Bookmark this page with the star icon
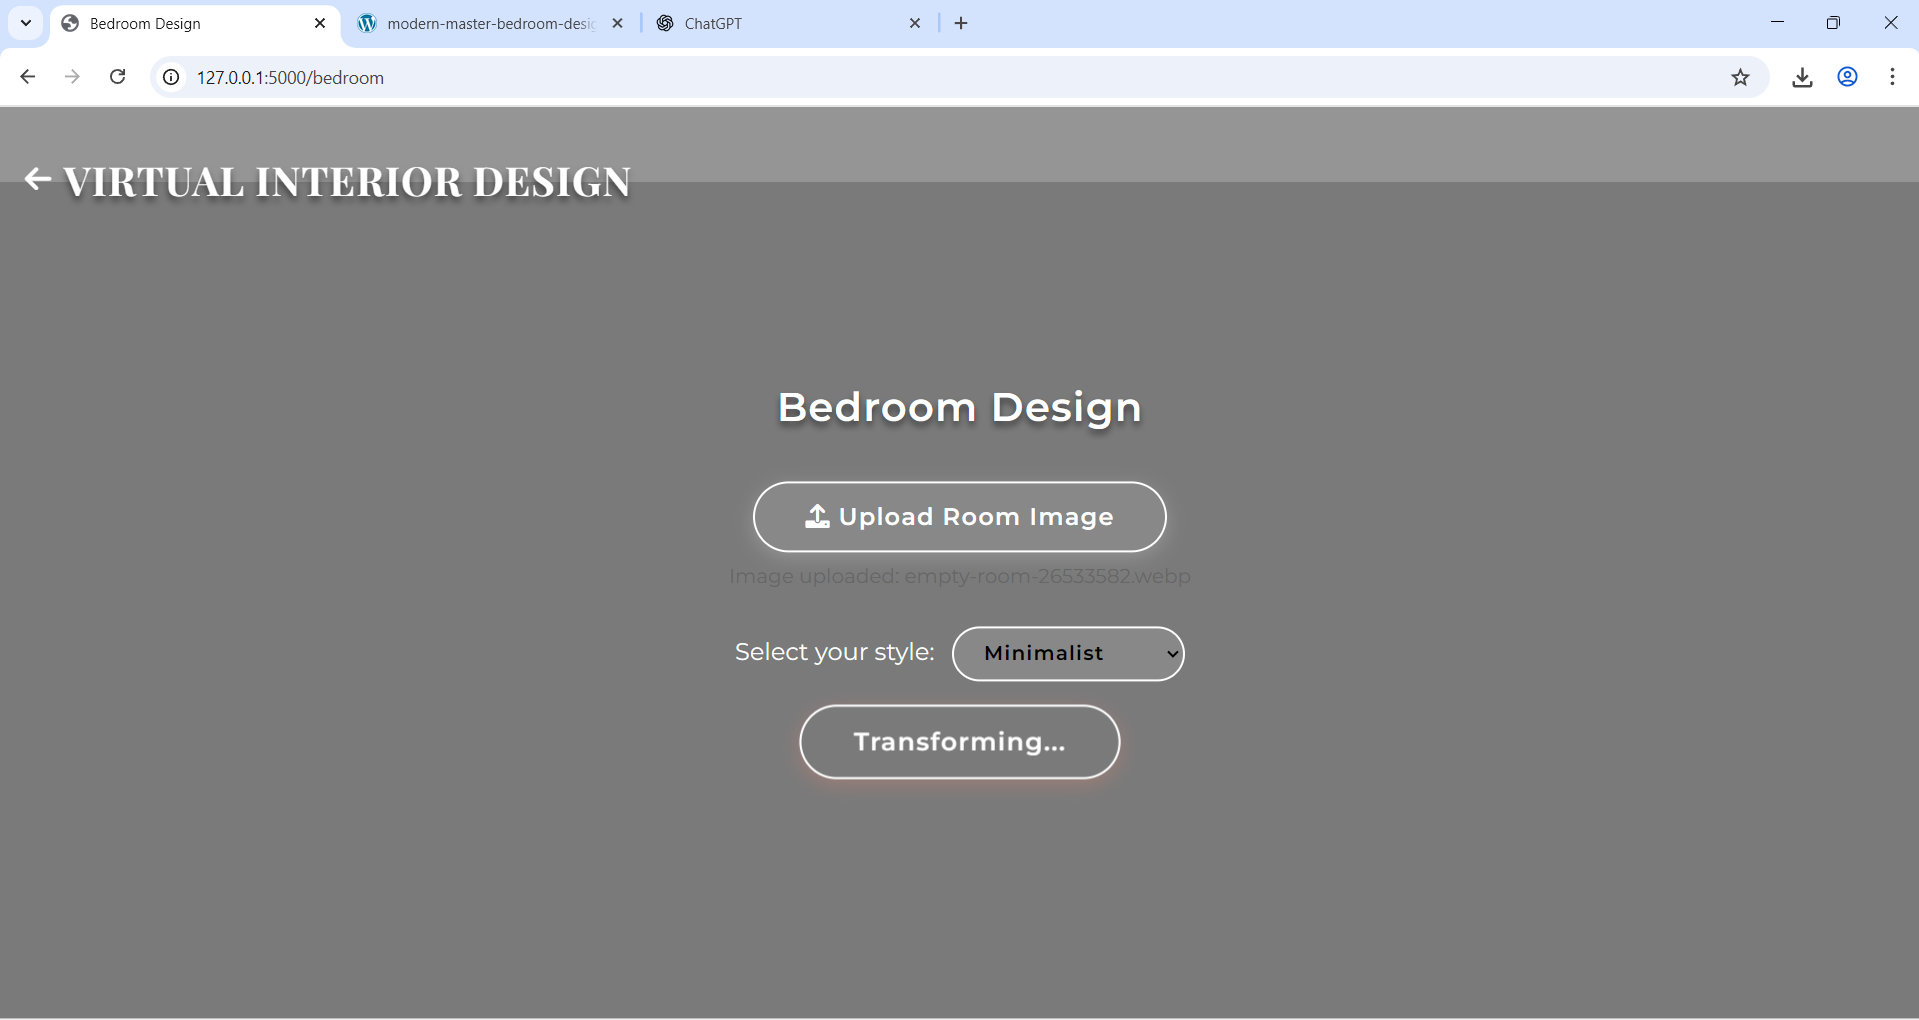The height and width of the screenshot is (1020, 1919). (1740, 77)
